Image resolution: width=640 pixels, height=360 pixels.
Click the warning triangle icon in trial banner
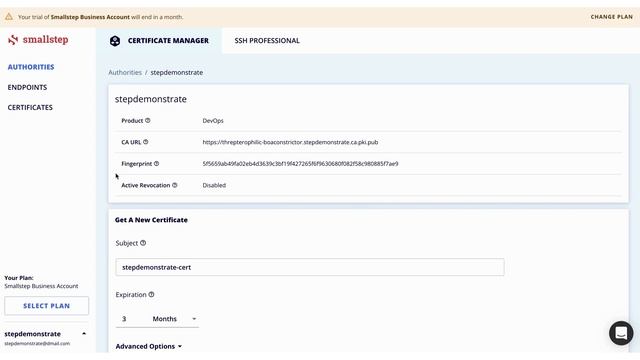9,17
